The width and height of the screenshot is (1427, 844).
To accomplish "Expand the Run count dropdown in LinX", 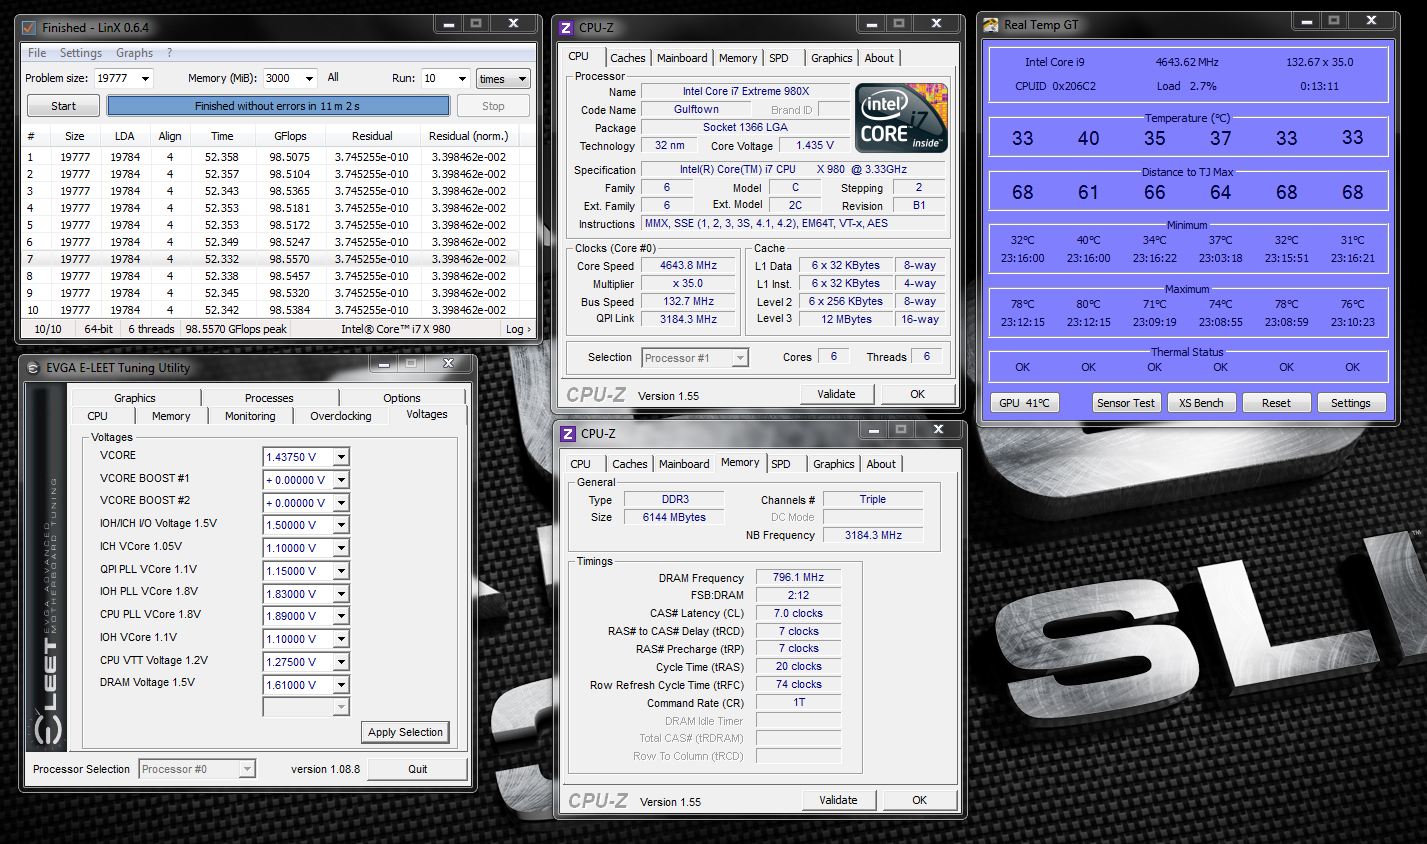I will (462, 78).
